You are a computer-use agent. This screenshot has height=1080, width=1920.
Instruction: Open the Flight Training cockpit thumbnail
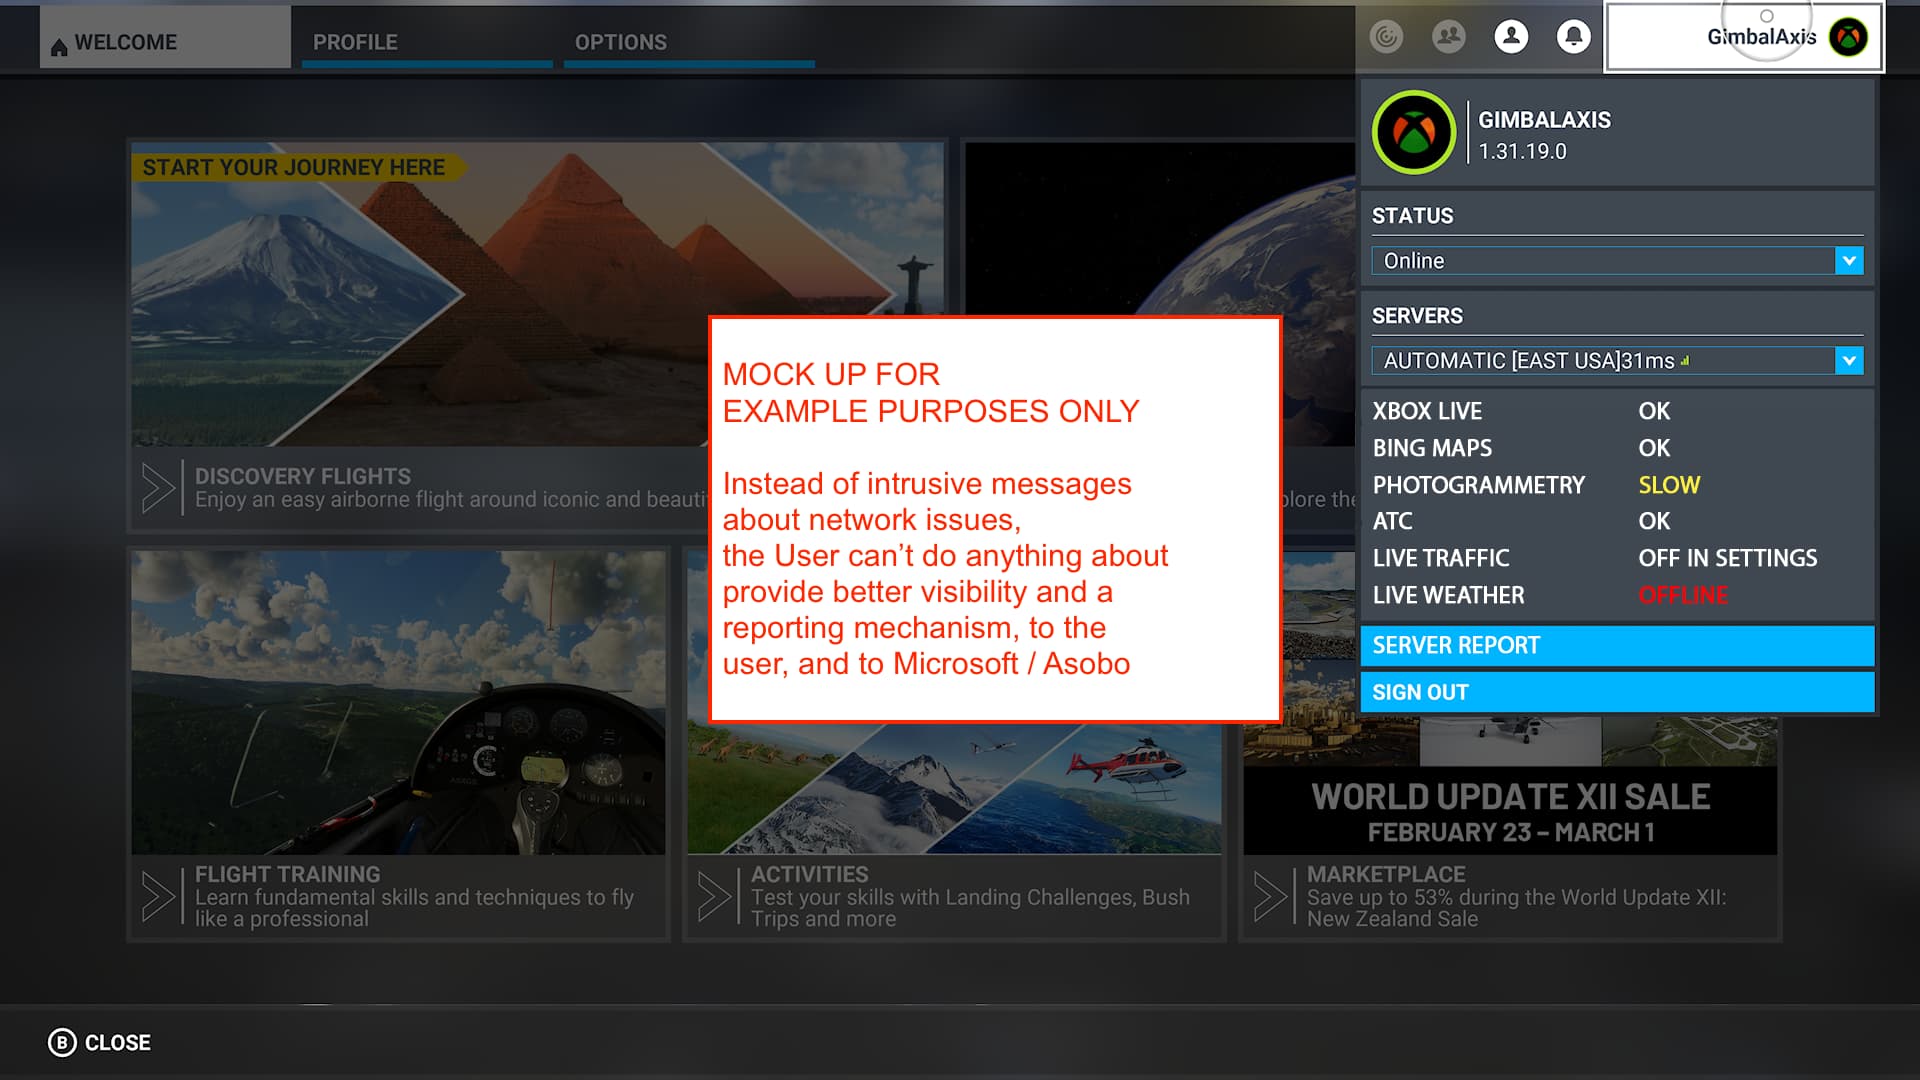[x=398, y=702]
